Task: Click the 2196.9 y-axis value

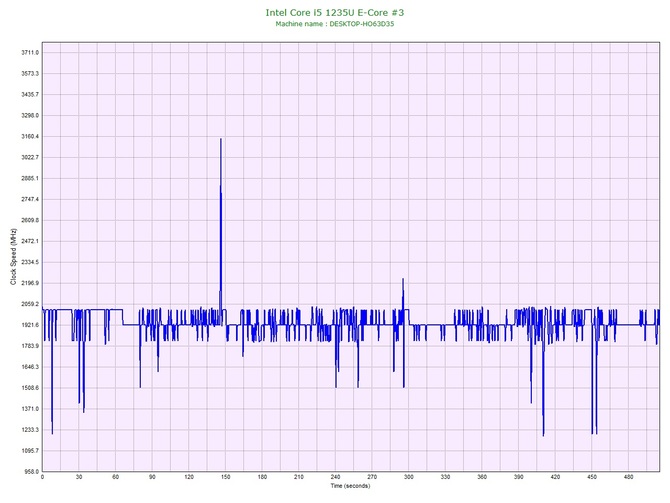Action: [30, 283]
